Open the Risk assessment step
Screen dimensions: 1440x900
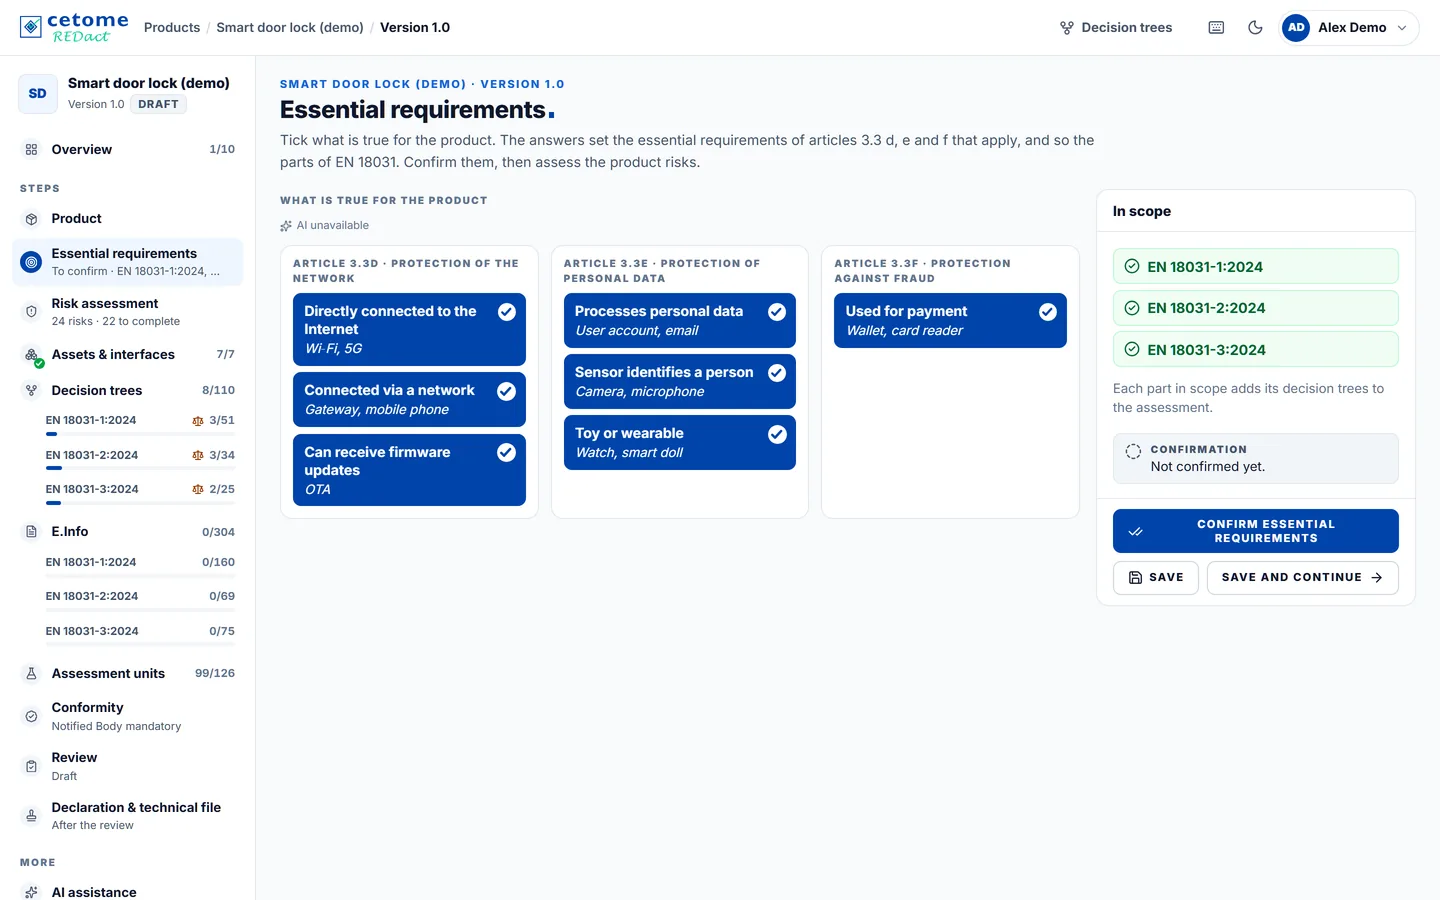point(128,312)
